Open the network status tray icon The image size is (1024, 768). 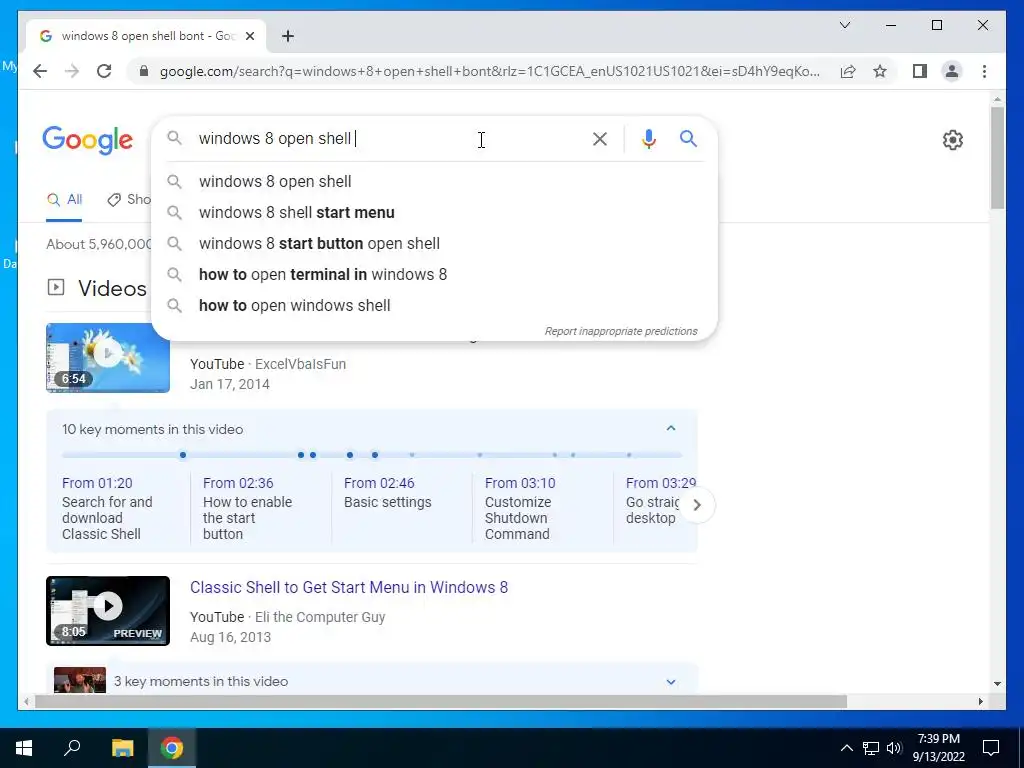[871, 748]
